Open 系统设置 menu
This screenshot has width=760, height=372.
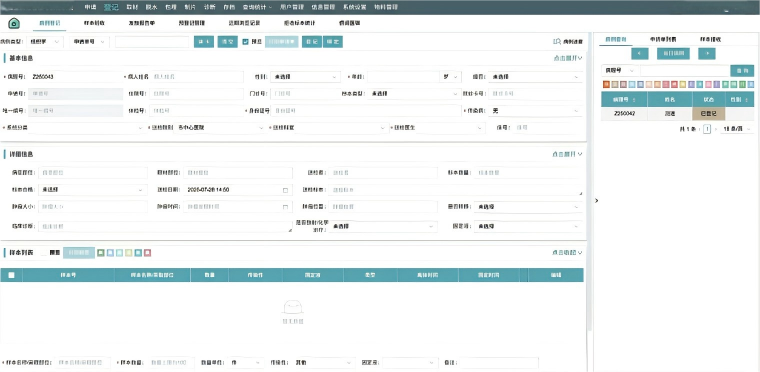pyautogui.click(x=355, y=7)
